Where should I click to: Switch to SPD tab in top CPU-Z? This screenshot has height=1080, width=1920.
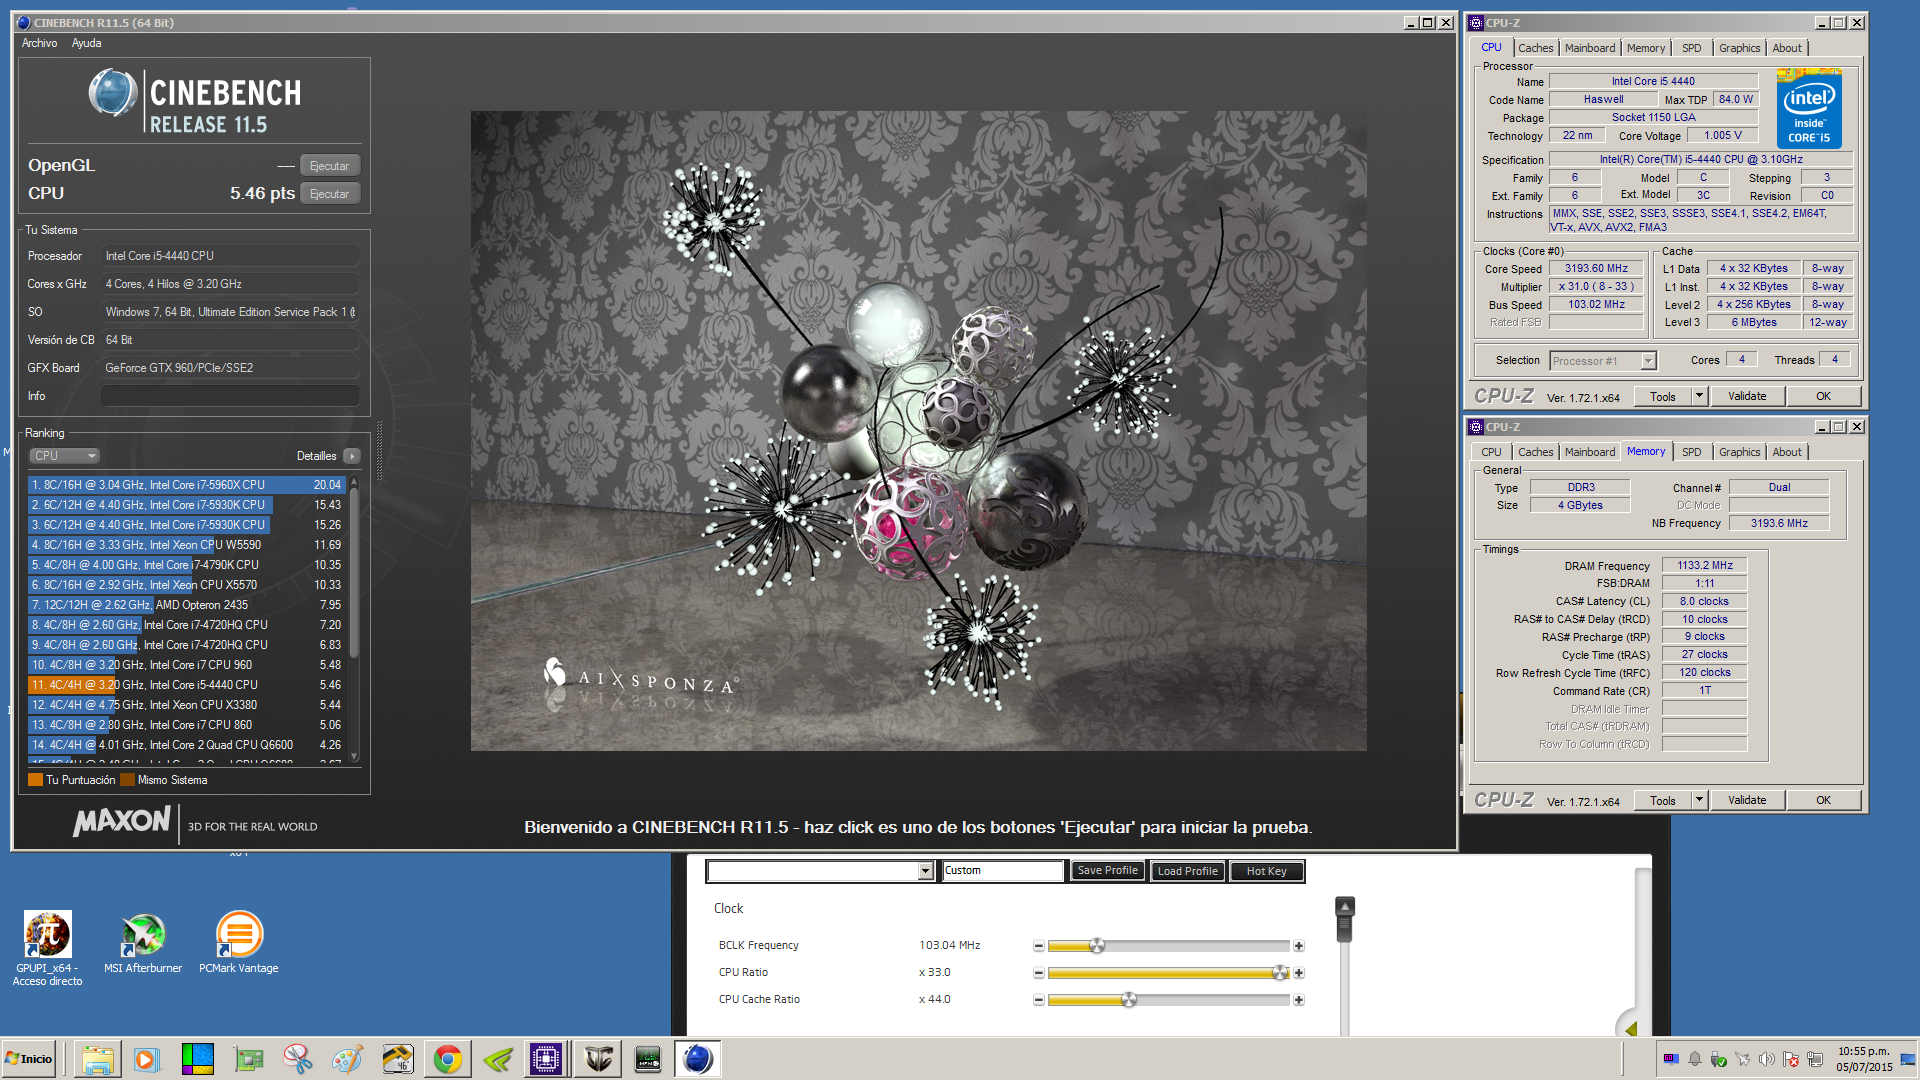coord(1691,48)
